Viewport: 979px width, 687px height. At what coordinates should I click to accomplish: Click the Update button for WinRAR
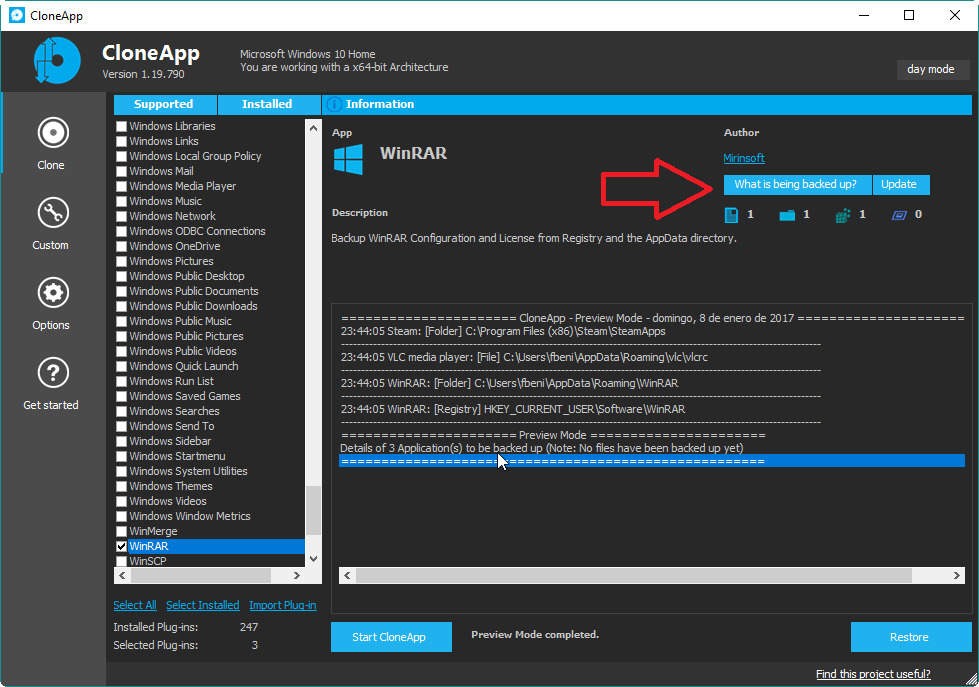[x=901, y=184]
